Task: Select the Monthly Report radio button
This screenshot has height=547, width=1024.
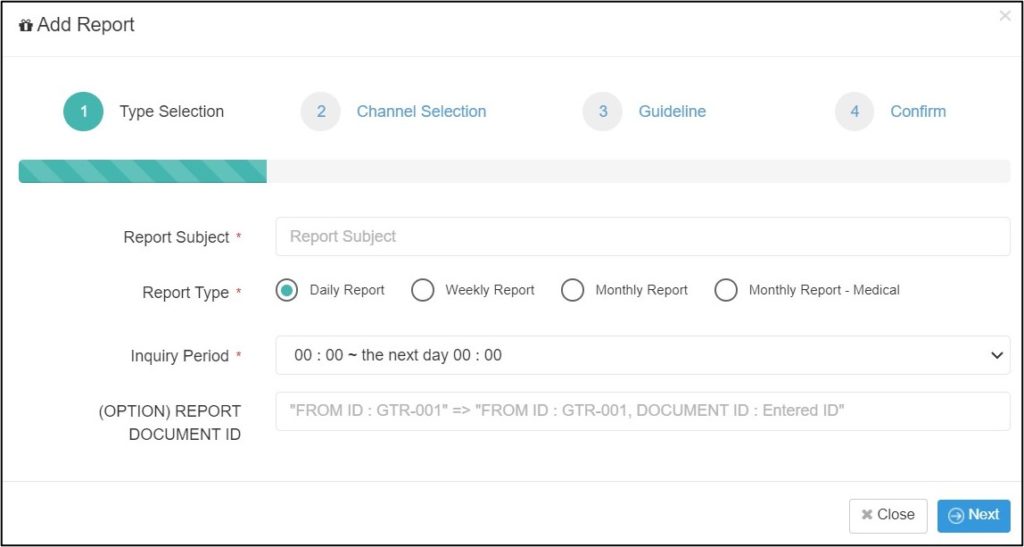Action: pyautogui.click(x=573, y=290)
